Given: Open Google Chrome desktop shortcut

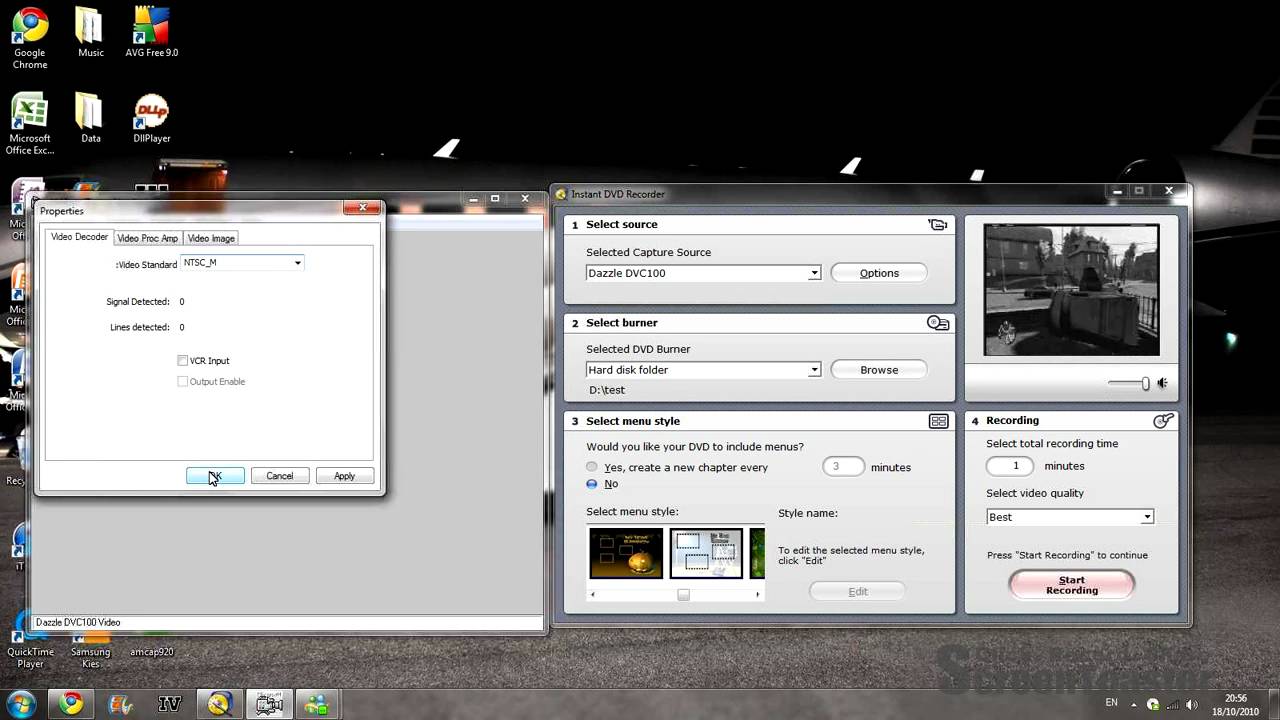Looking at the screenshot, I should pos(30,39).
